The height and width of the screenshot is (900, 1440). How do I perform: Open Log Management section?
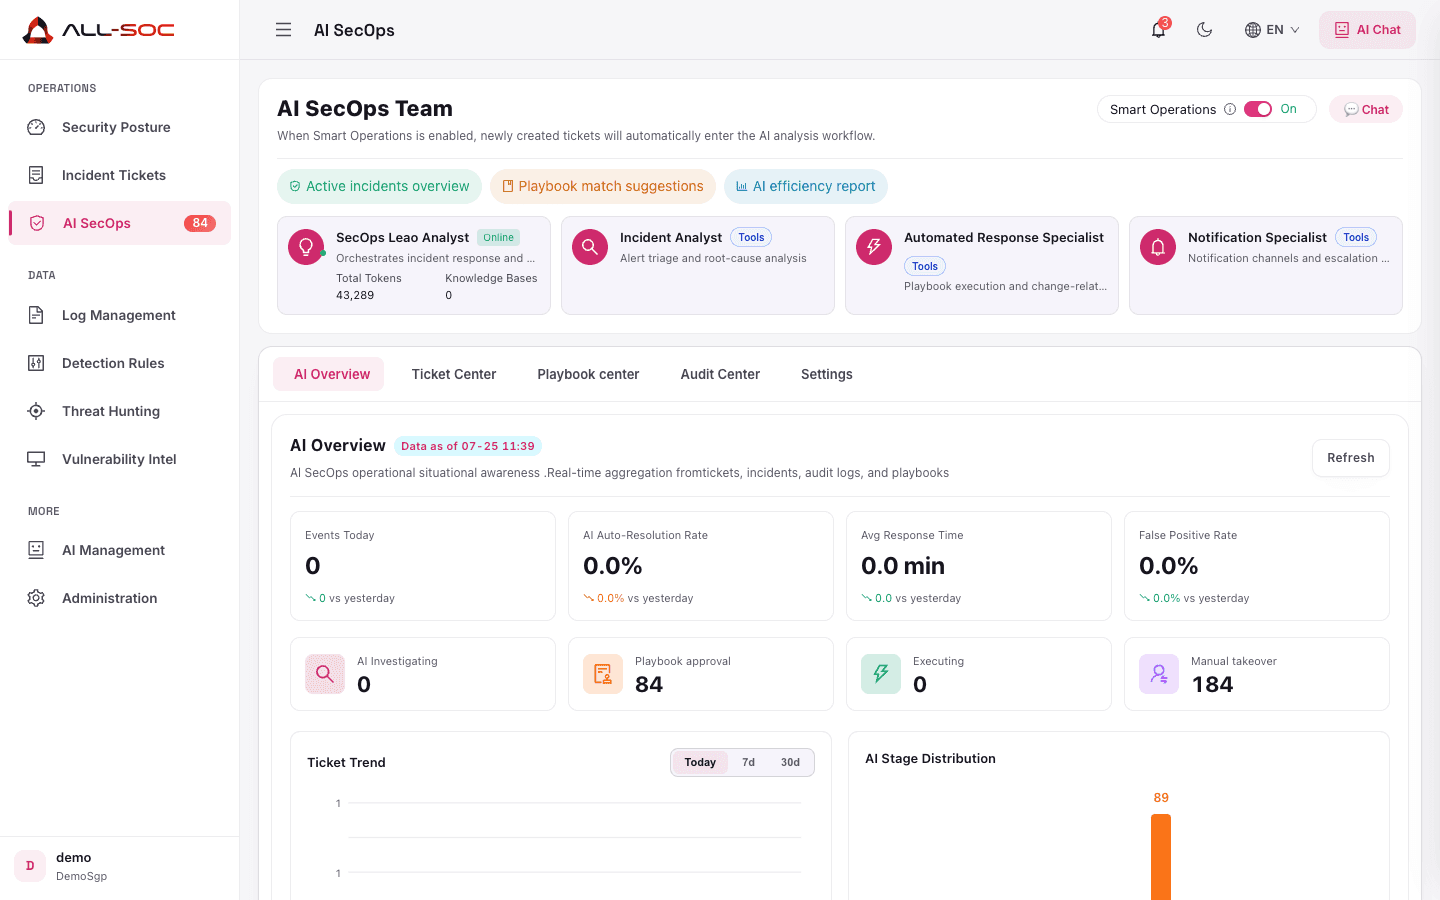point(120,315)
